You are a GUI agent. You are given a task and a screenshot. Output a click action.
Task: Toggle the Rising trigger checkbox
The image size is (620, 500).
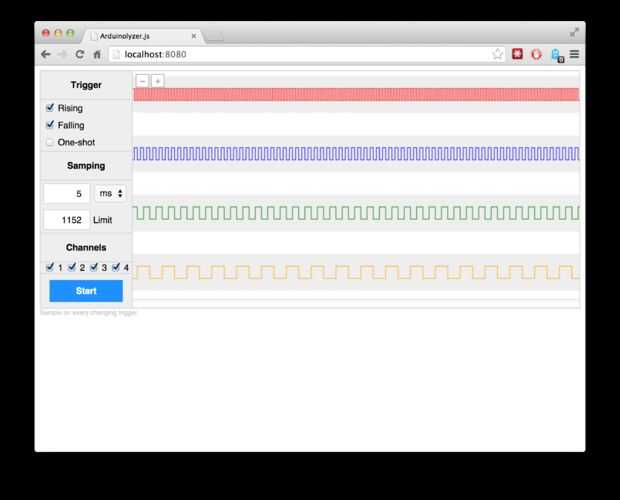(x=50, y=108)
